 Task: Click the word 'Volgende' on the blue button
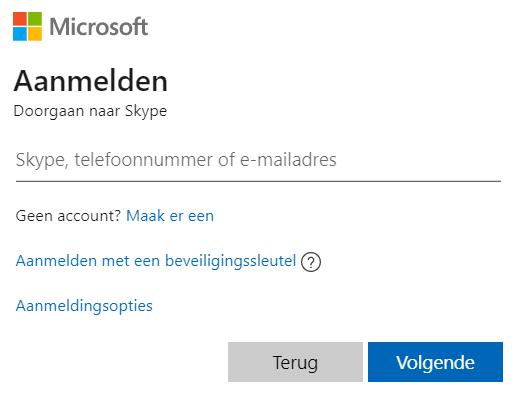point(435,363)
